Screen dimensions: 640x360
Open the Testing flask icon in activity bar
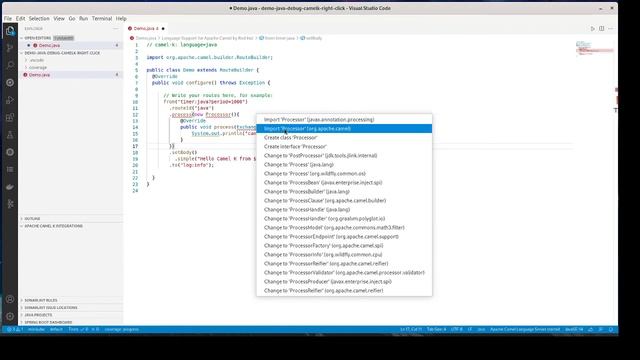click(10, 135)
